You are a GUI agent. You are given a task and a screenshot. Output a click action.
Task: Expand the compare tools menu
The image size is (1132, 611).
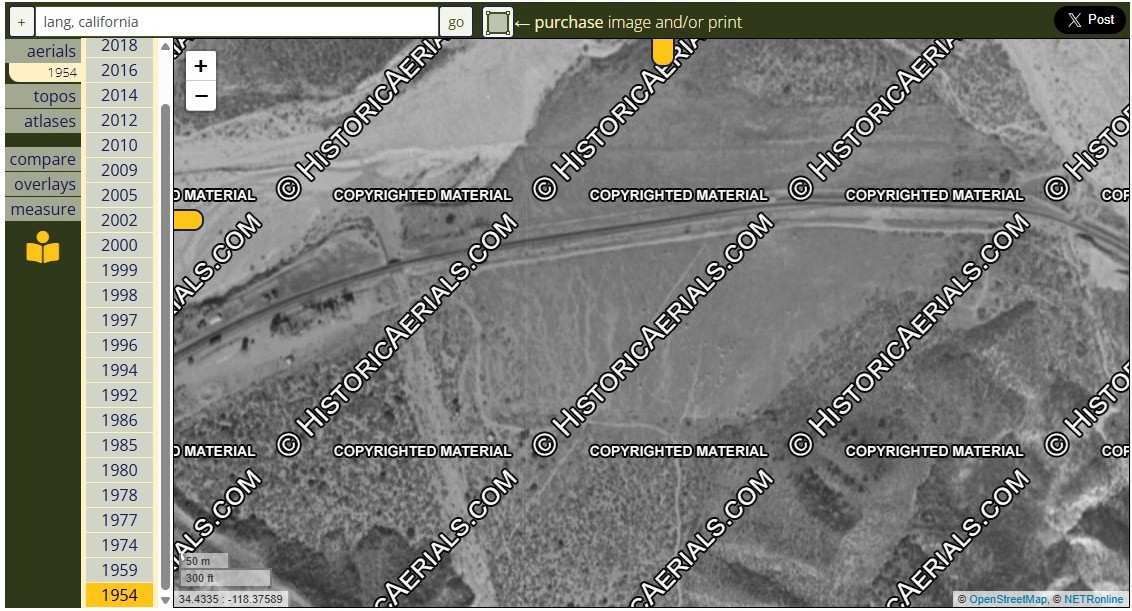click(x=43, y=159)
